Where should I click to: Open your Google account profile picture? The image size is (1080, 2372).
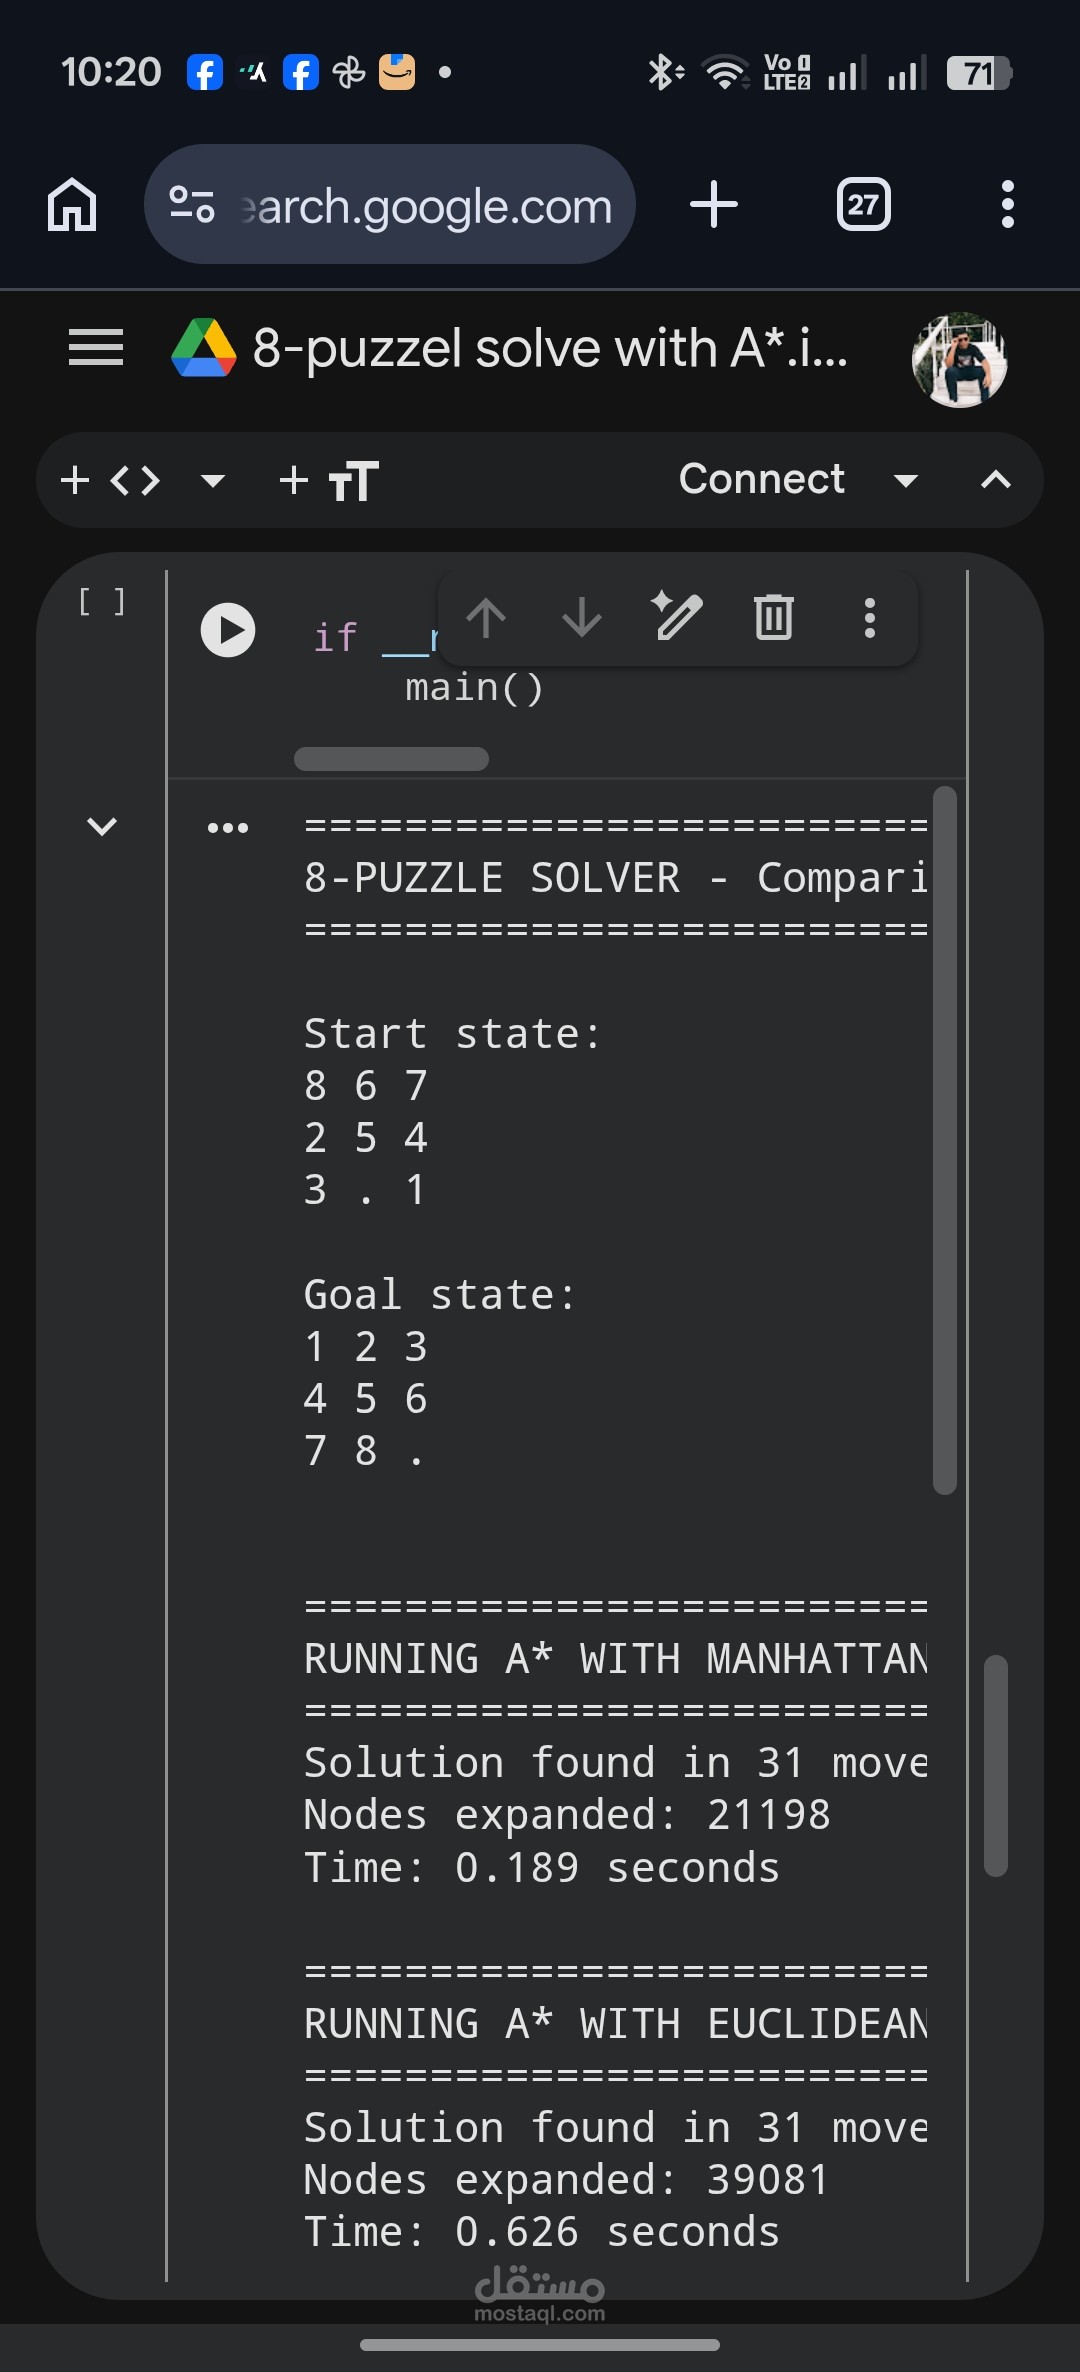pyautogui.click(x=958, y=358)
